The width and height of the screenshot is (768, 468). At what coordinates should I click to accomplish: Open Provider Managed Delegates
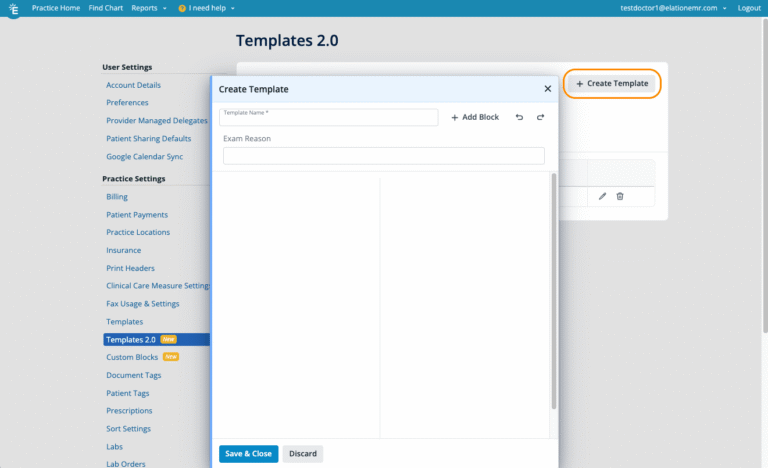coord(157,121)
